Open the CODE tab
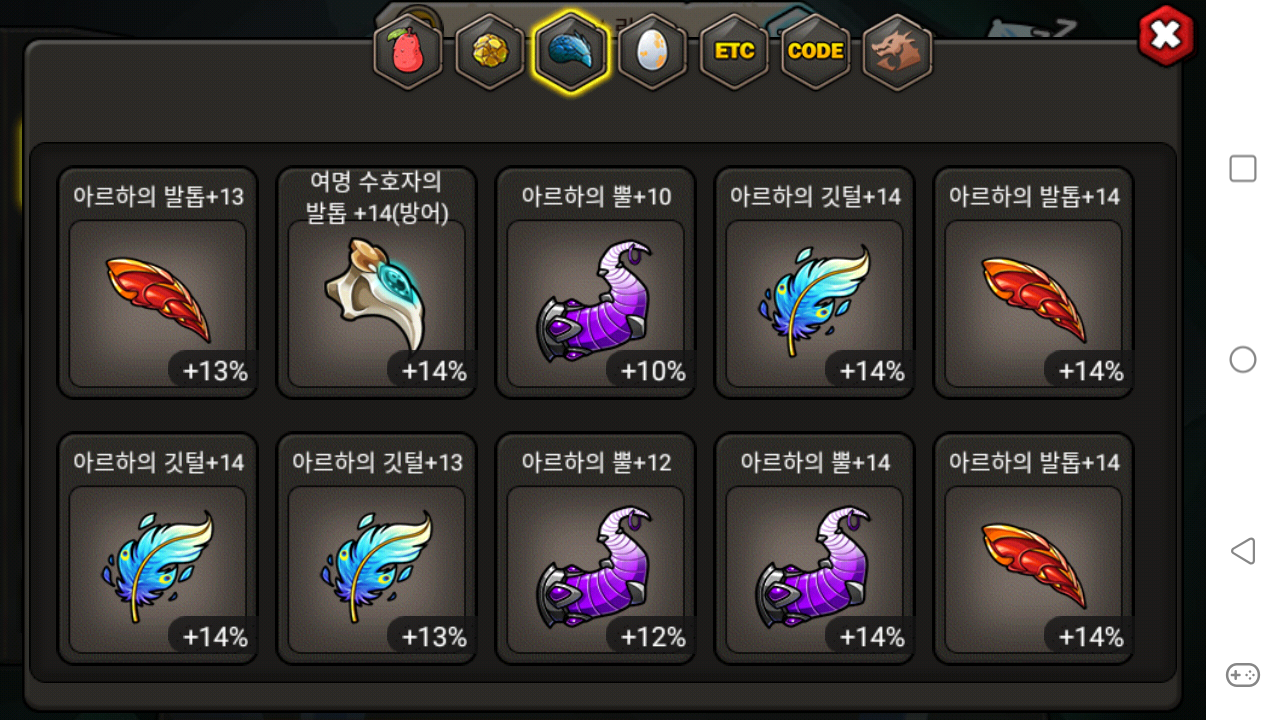Image resolution: width=1280 pixels, height=720 pixels. [816, 51]
